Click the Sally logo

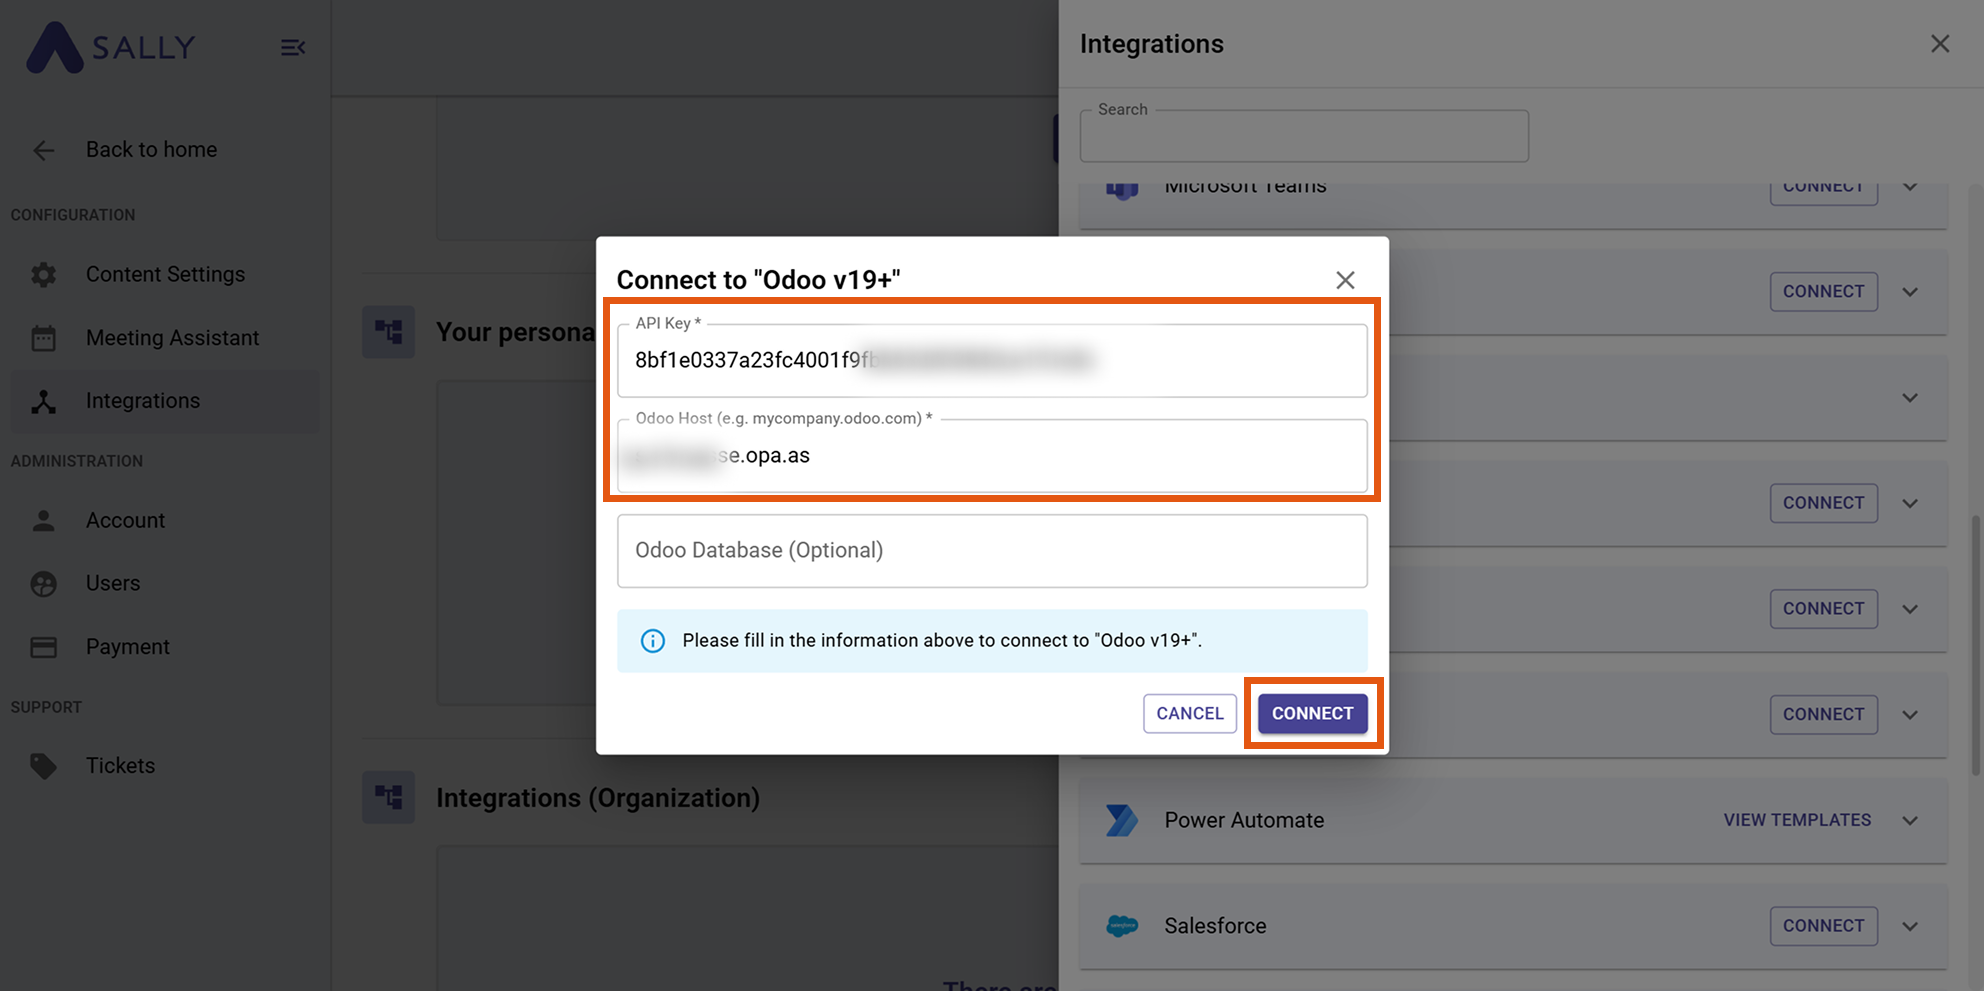[110, 46]
